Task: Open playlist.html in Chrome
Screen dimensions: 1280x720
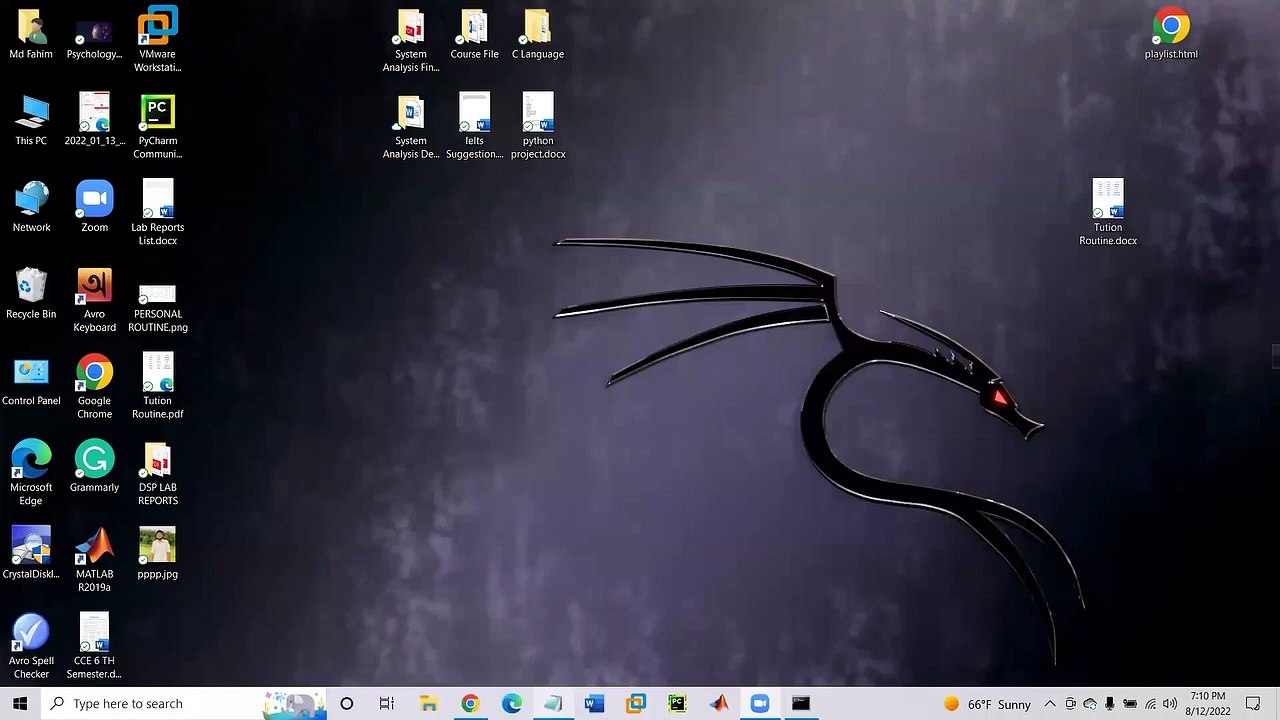Action: pos(1171,34)
